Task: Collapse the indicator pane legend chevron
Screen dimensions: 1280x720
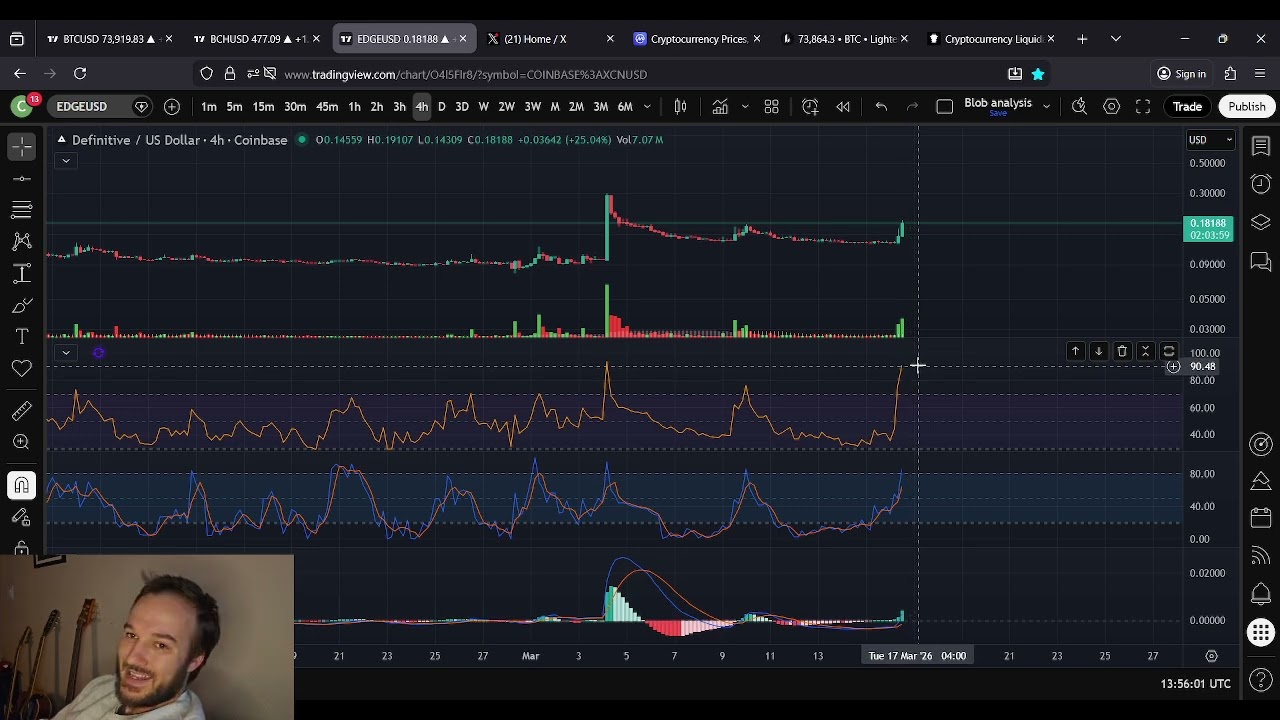Action: [65, 352]
